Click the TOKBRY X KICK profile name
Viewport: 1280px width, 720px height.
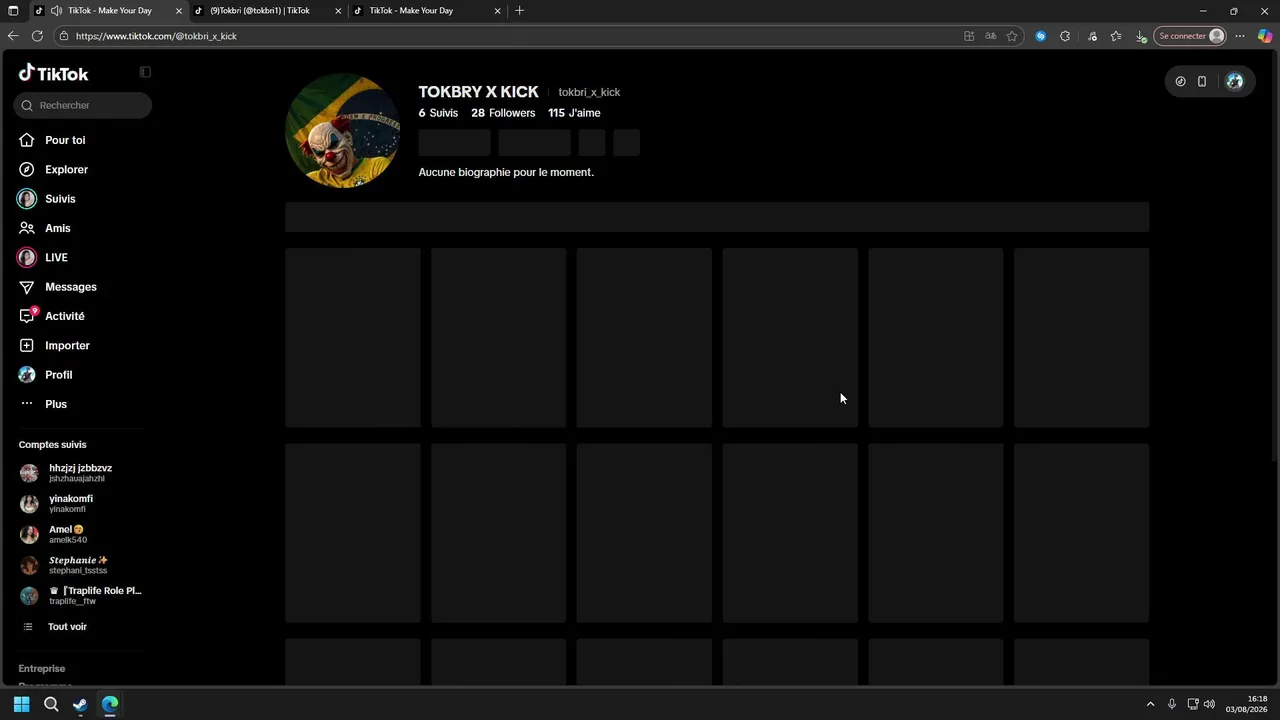(478, 92)
